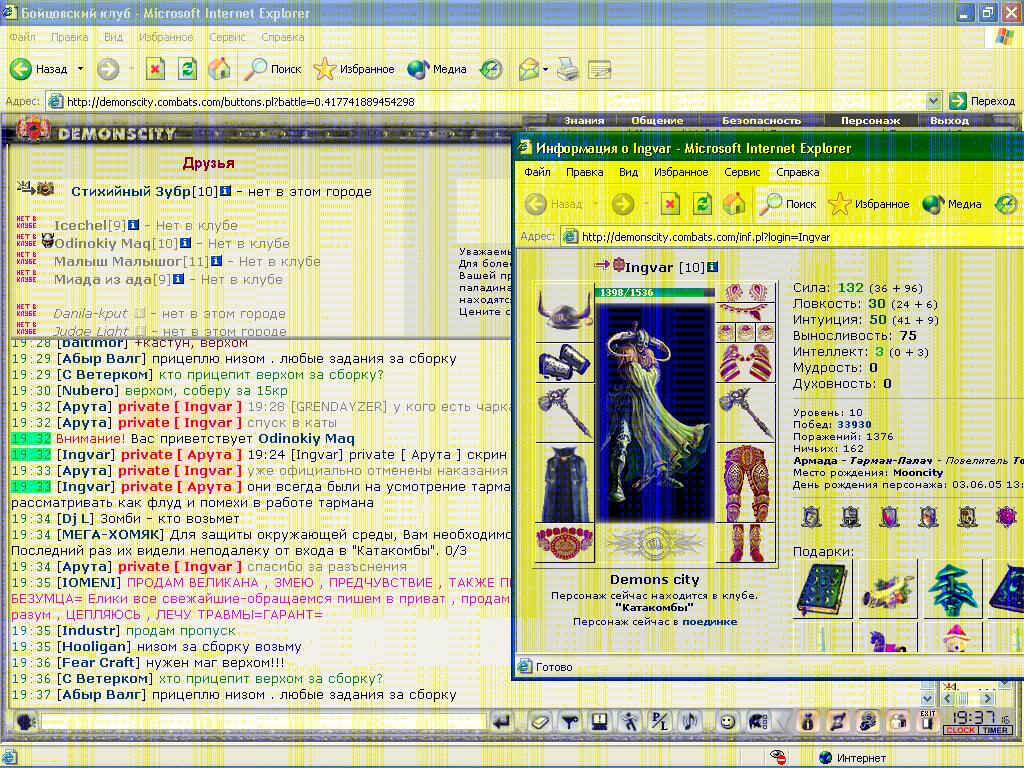This screenshot has height=768, width=1024.
Task: Open info icon beside Миада из ада[9]
Action: tap(178, 279)
